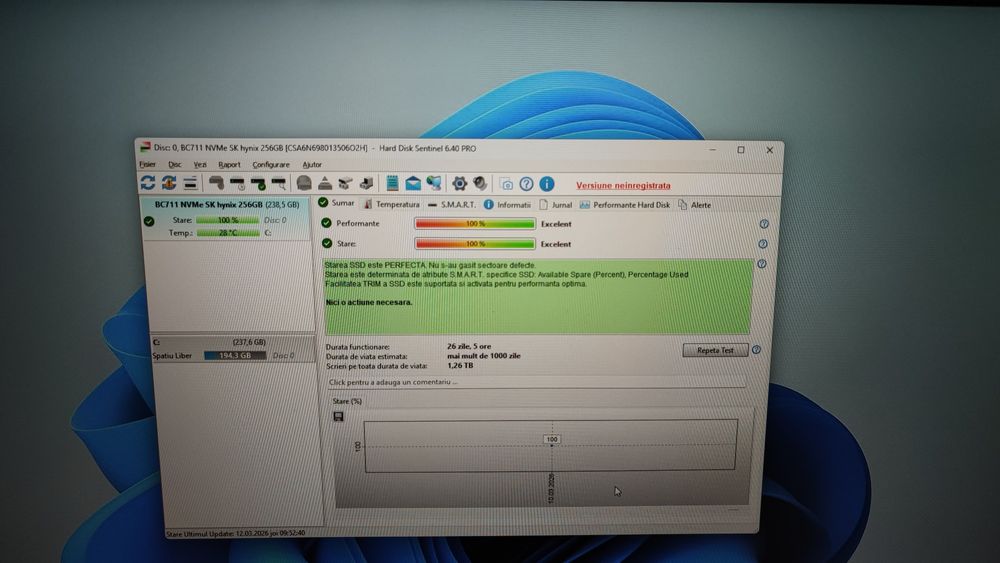1000x563 pixels.
Task: Click the comment field 'Click pentru a adauga un comentariu'
Action: coord(536,382)
